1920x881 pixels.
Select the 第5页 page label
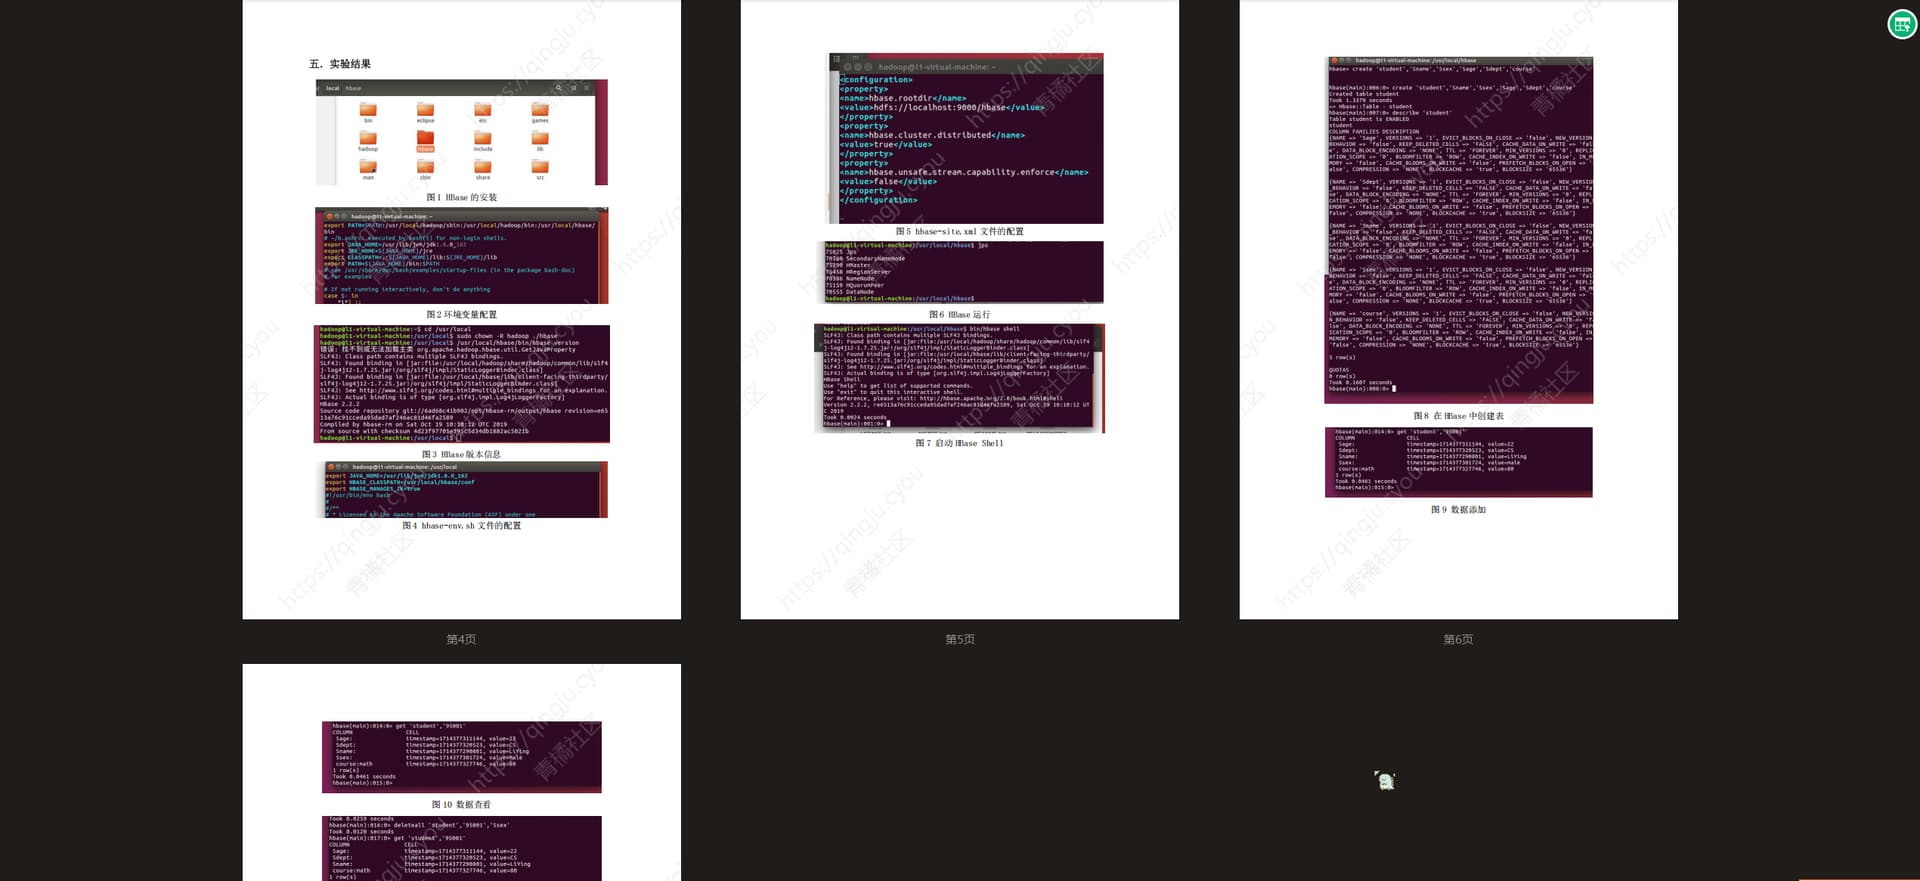960,639
